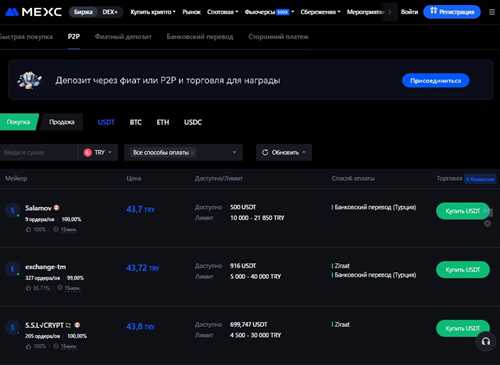Click the Обновить refresh button
This screenshot has width=500, height=365.
click(284, 152)
